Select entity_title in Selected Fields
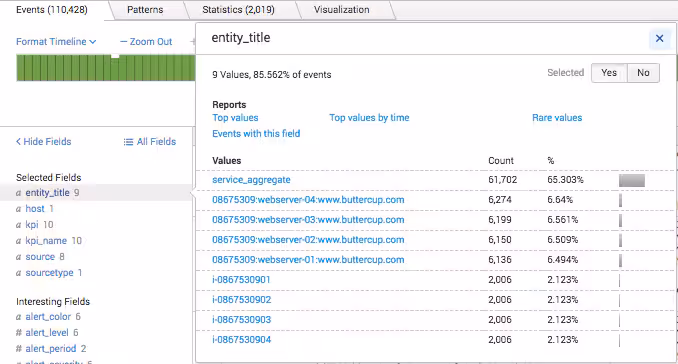The width and height of the screenshot is (678, 364). click(47, 192)
